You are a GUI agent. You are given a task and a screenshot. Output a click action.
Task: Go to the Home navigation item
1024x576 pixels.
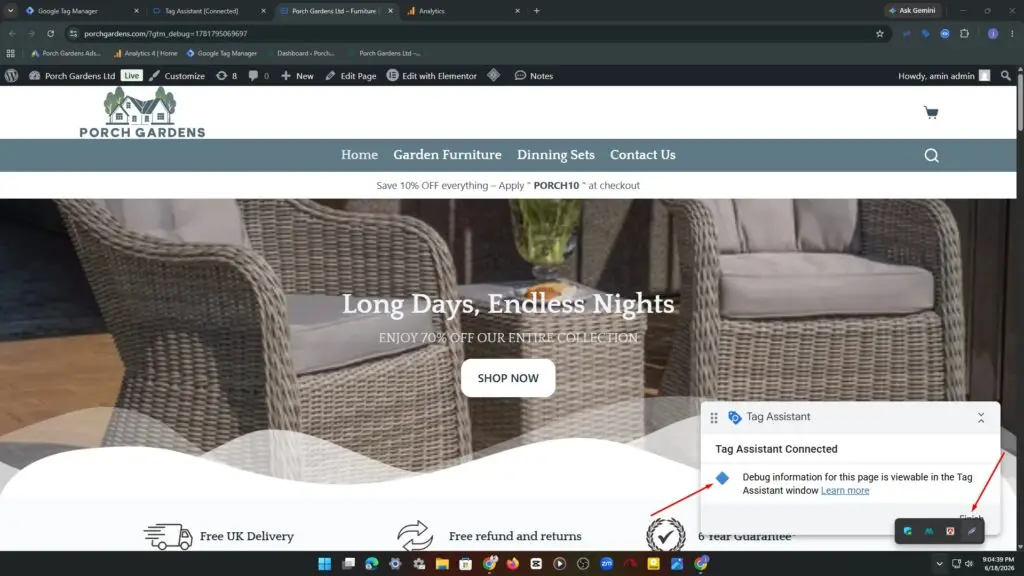[x=359, y=155]
